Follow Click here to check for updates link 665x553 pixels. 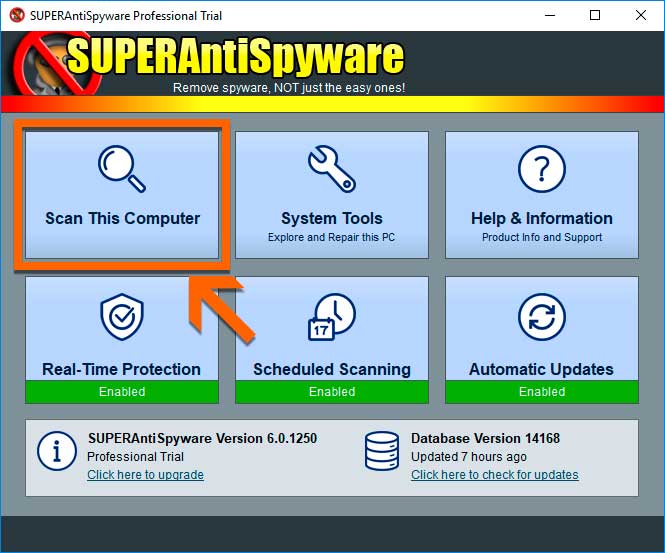[495, 475]
